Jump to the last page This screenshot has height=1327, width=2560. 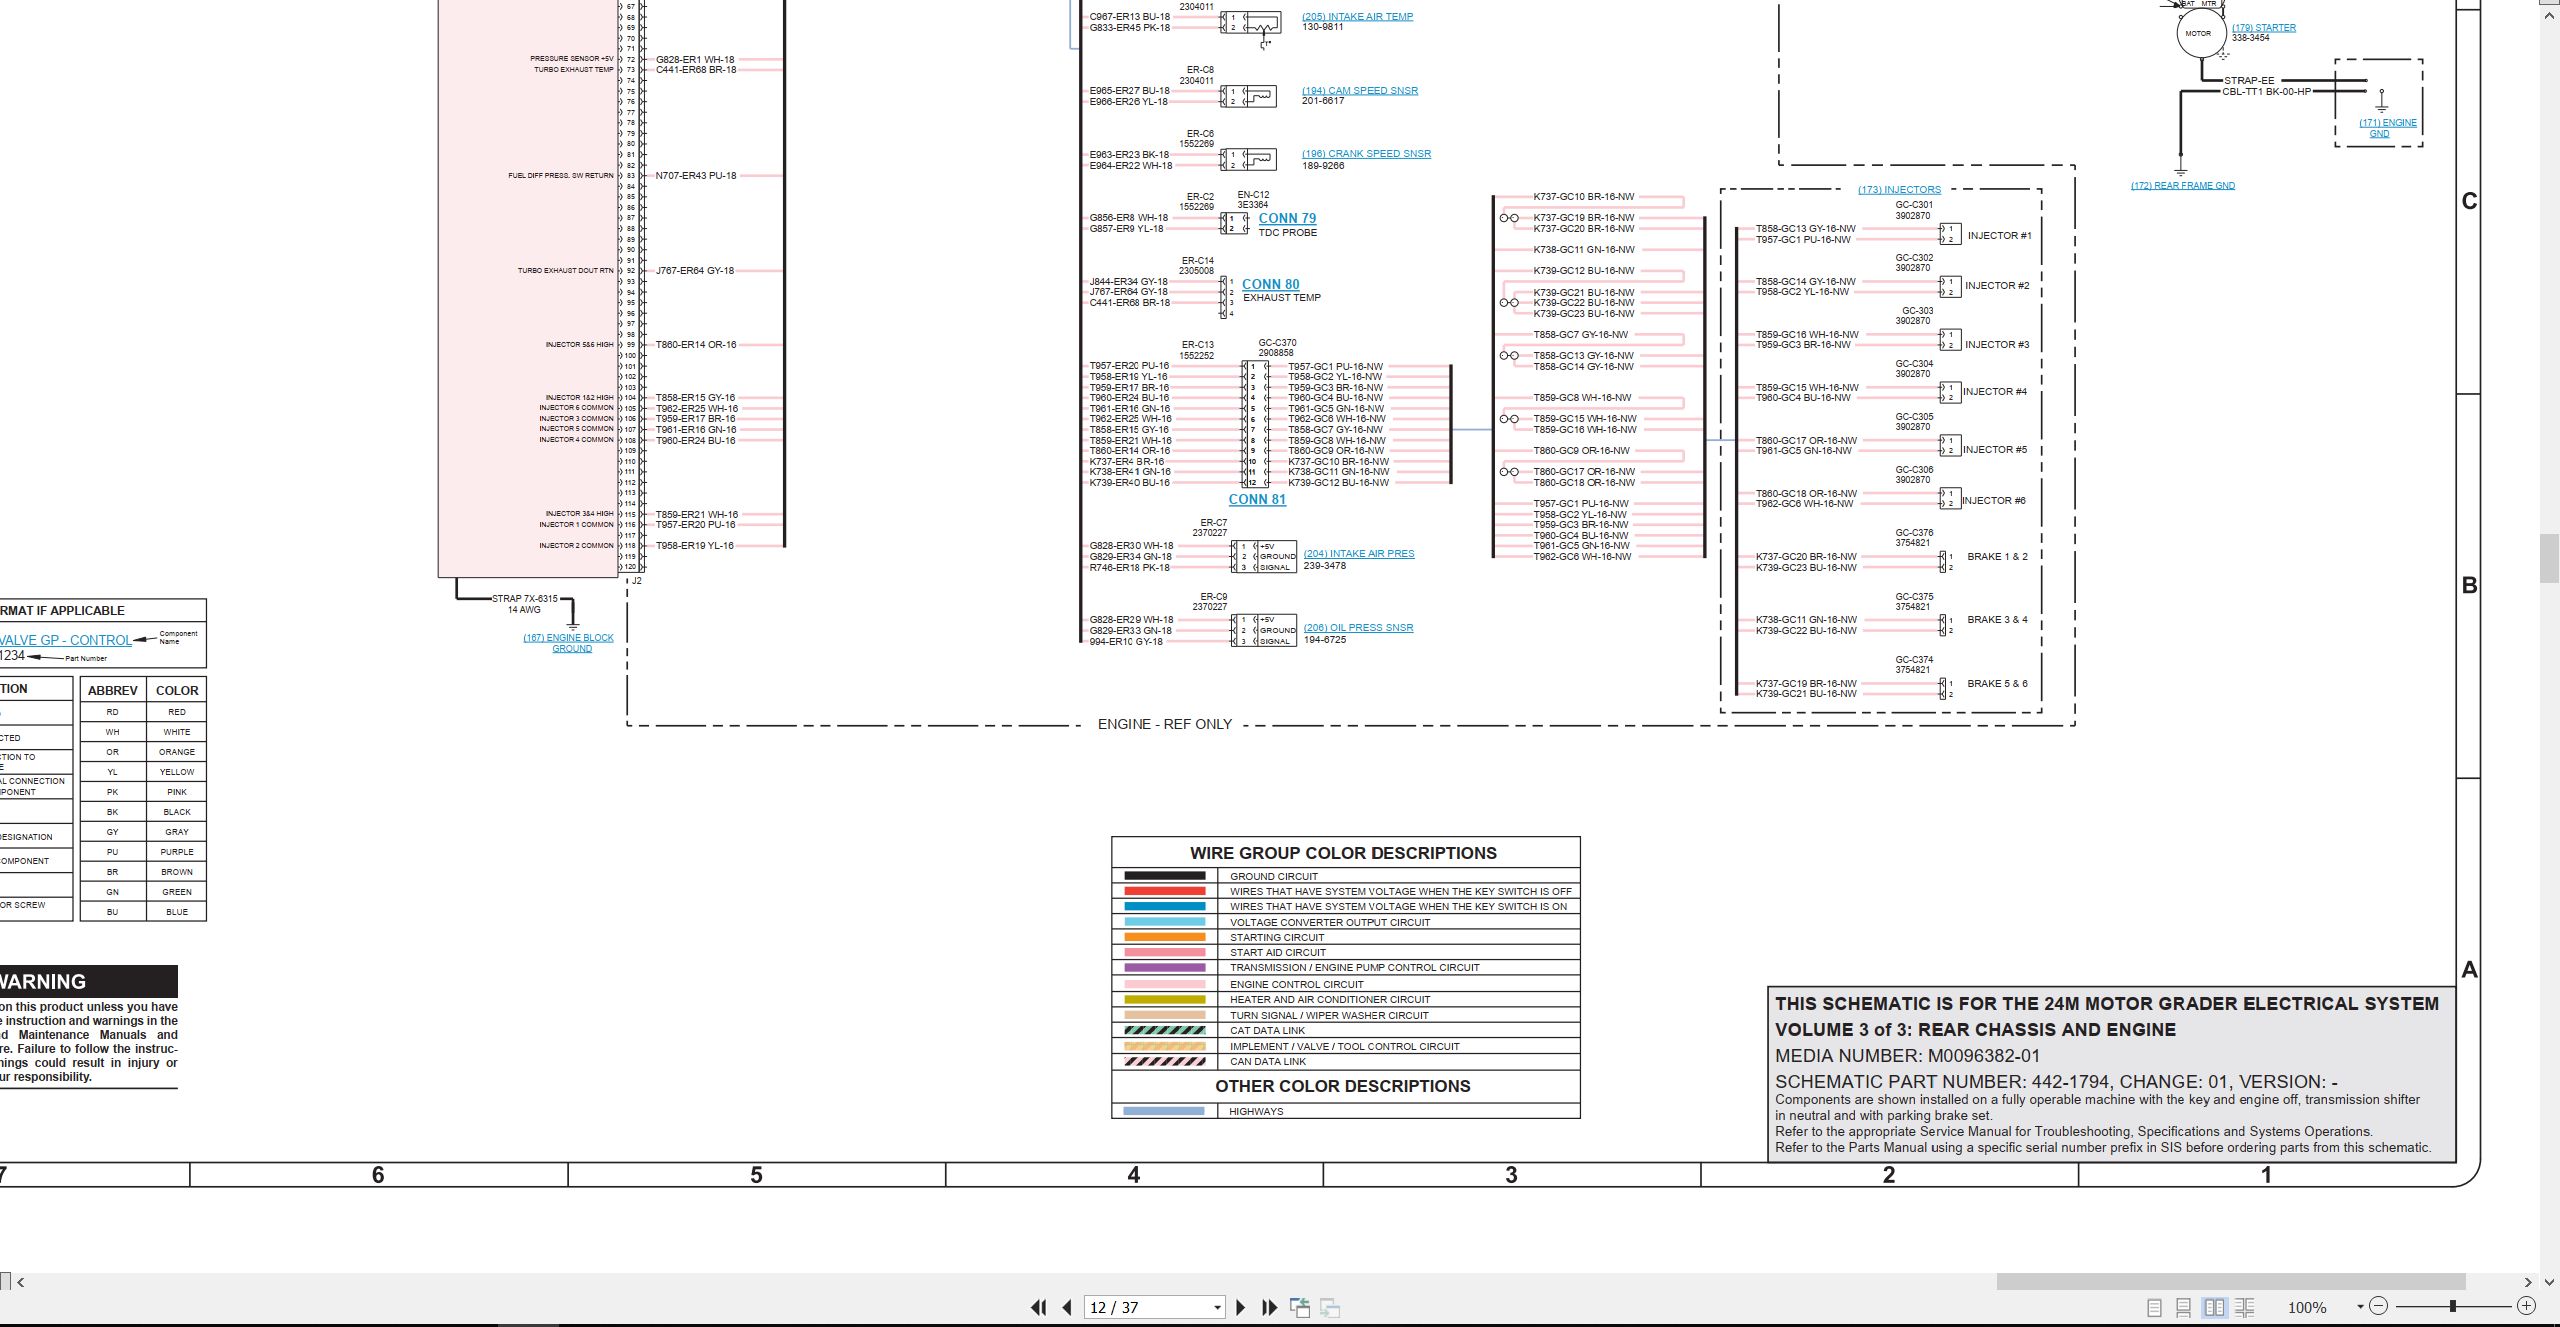pos(1270,1307)
